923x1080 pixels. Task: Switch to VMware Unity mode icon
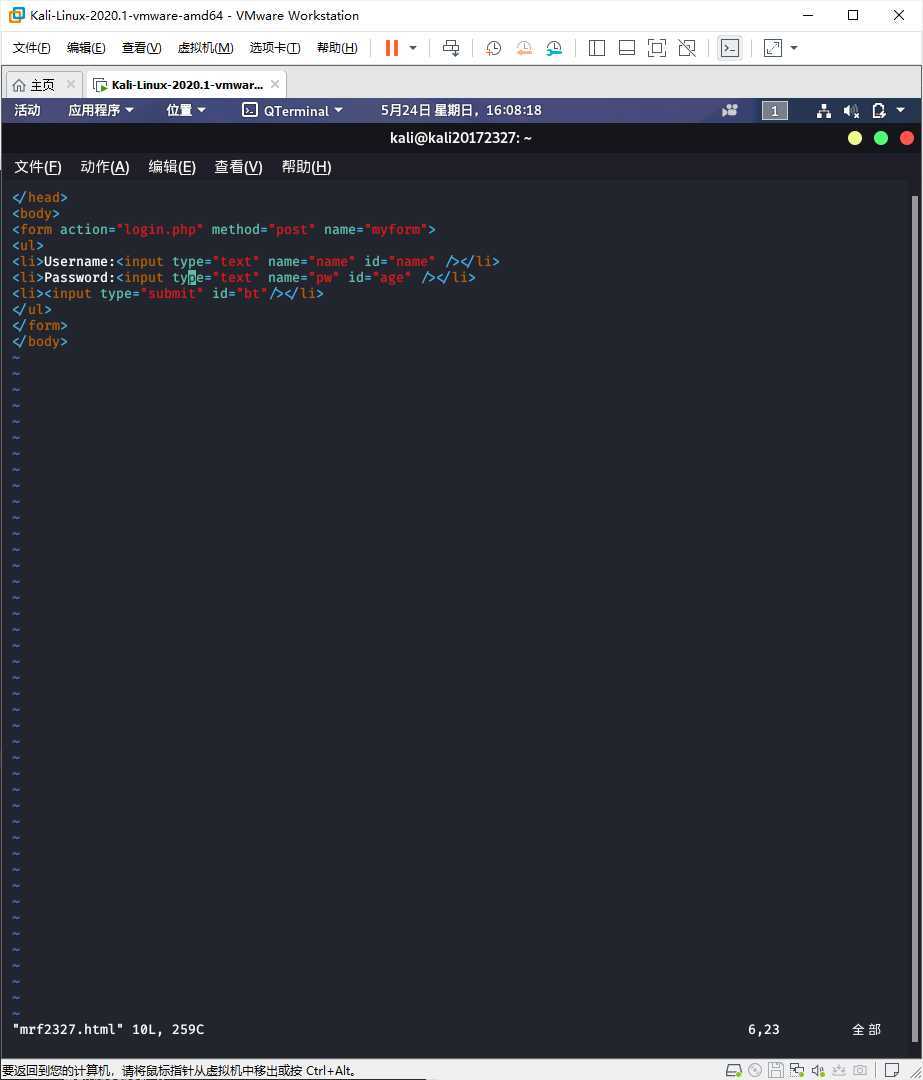[687, 48]
